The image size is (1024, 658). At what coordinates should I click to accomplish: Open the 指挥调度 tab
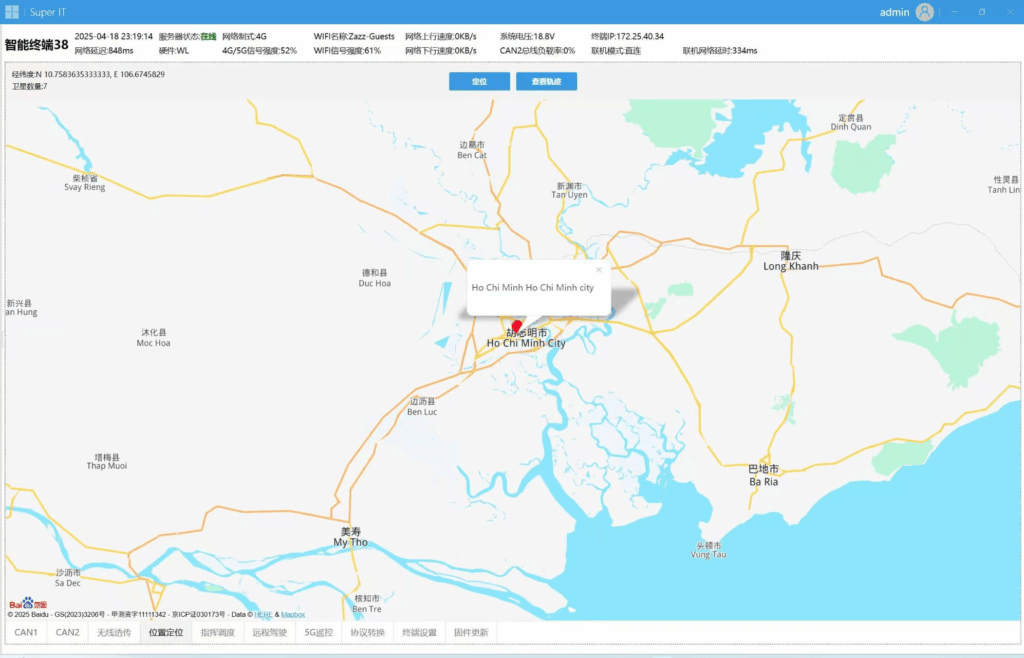pos(217,633)
